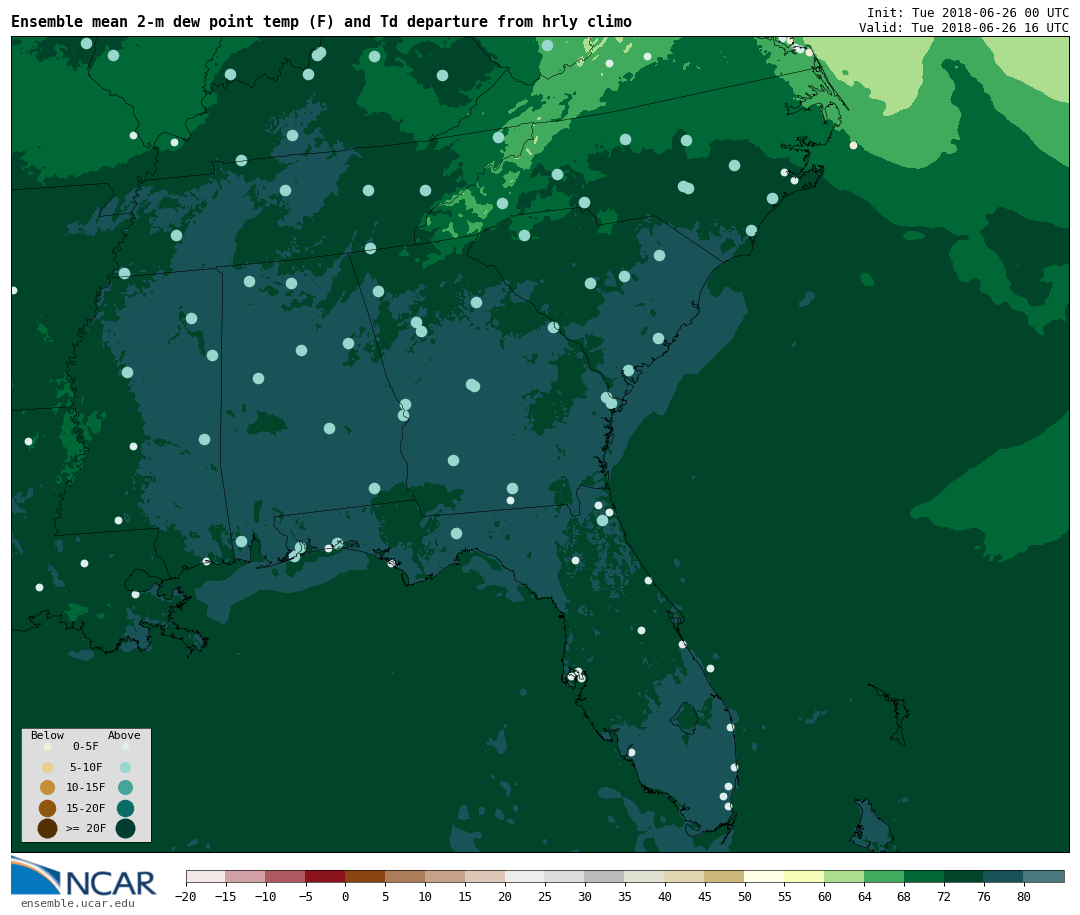Click the '72' colorbar tick label
Image resolution: width=1080 pixels, height=915 pixels.
tap(944, 896)
